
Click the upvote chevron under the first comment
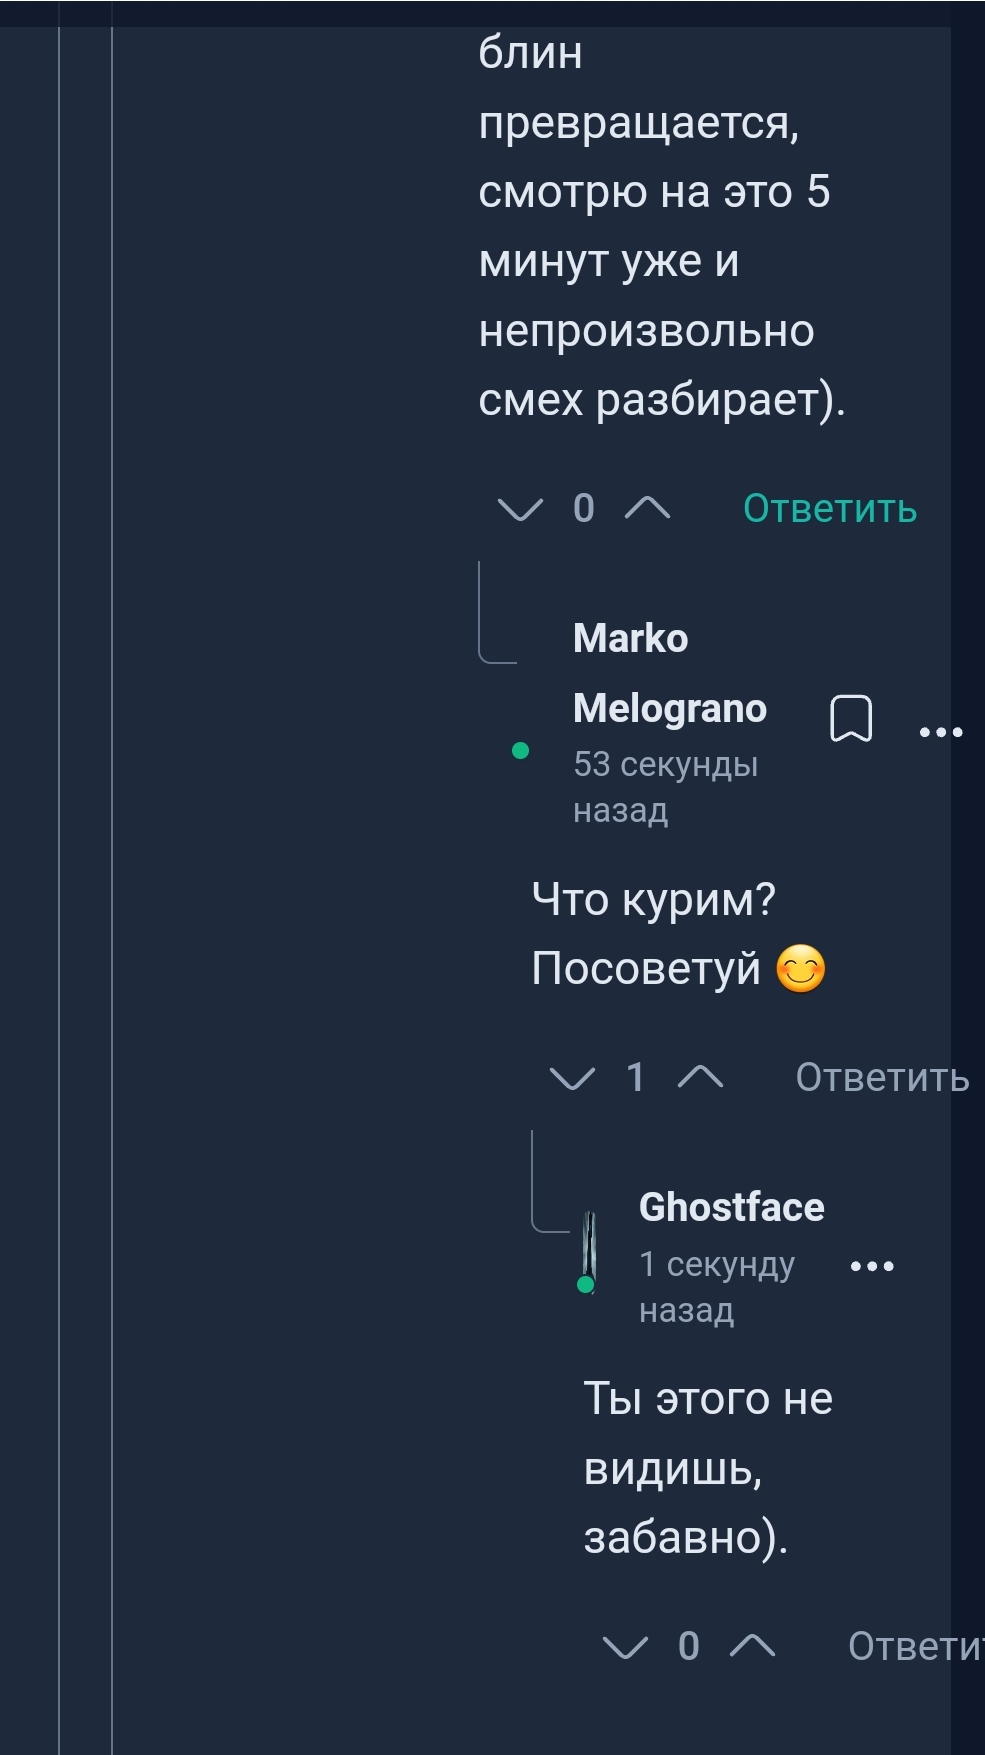pyautogui.click(x=646, y=510)
